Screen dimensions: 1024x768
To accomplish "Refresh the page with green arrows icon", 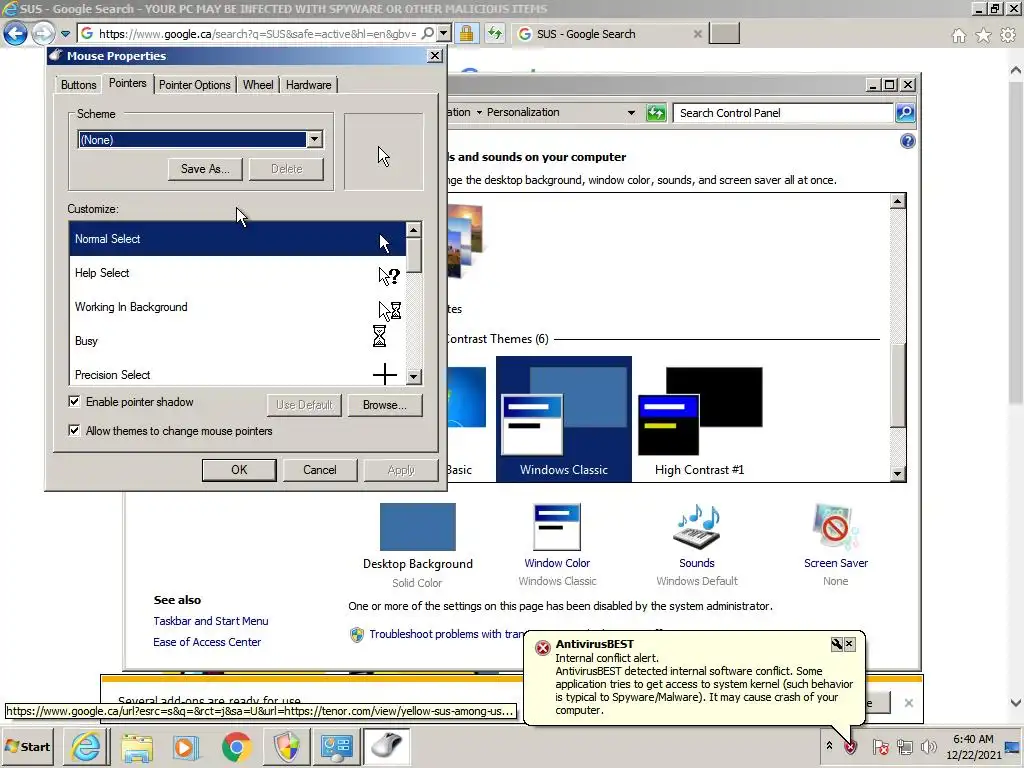I will (495, 33).
